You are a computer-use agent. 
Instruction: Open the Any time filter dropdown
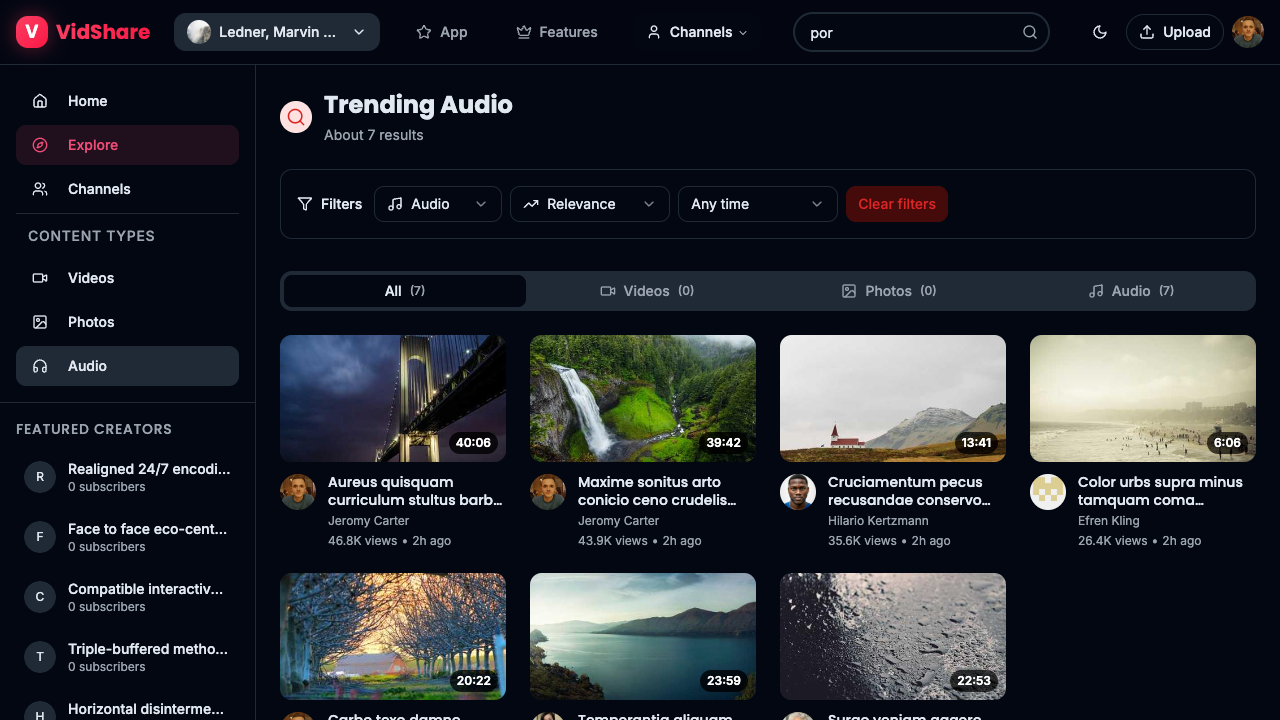coord(758,204)
